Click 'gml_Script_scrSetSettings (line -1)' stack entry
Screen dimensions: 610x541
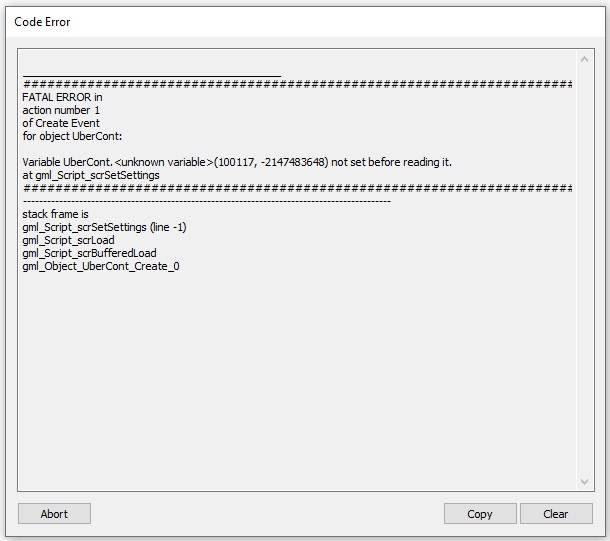(104, 228)
